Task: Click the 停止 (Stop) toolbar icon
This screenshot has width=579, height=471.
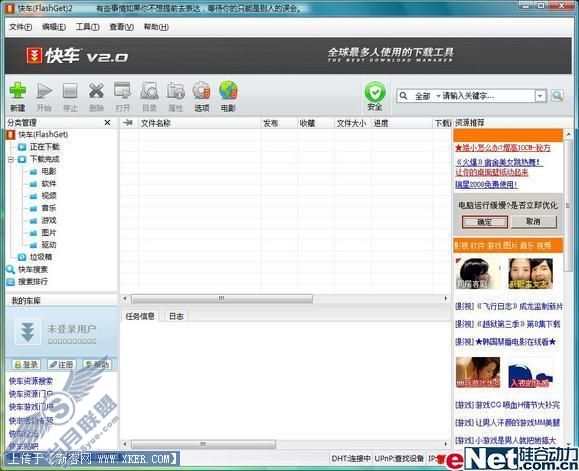Action: (70, 91)
